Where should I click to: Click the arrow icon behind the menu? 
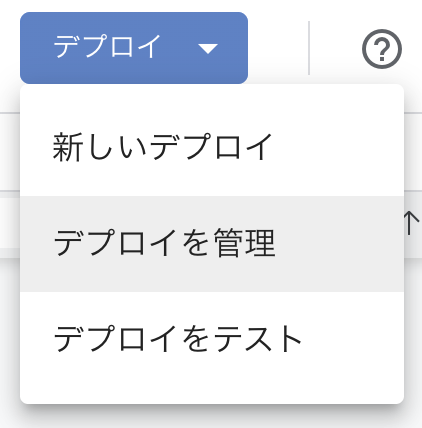point(411,223)
